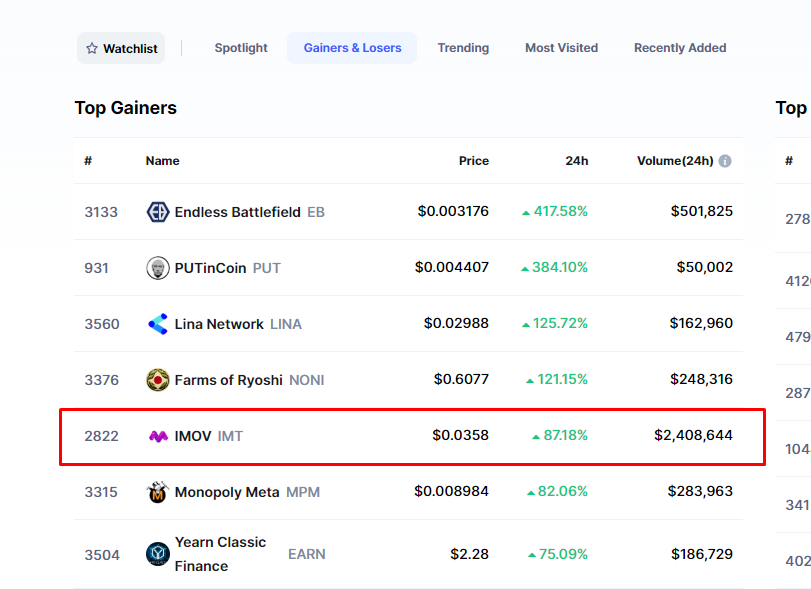The height and width of the screenshot is (589, 811).
Task: Open the Yearn Classic Finance coin page
Action: pyautogui.click(x=220, y=554)
